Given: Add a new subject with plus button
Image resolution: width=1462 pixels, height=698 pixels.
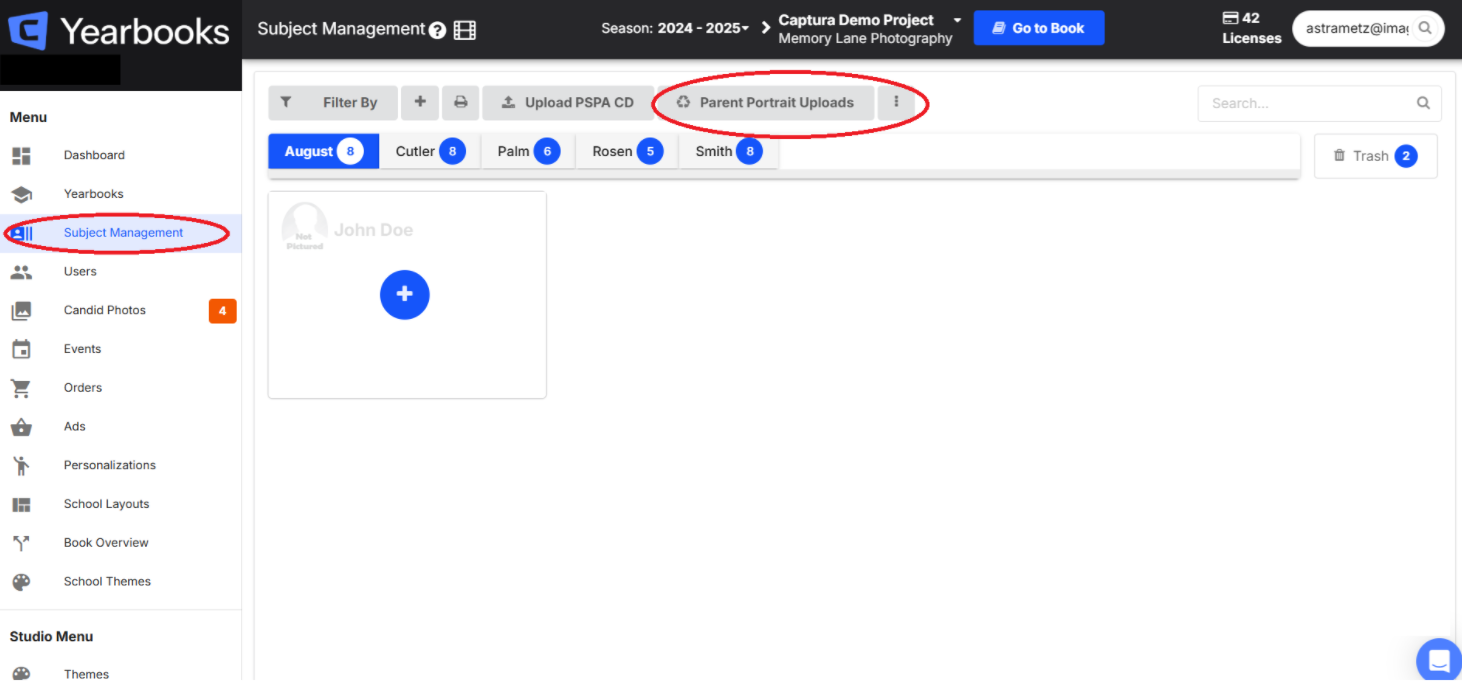Looking at the screenshot, I should coord(420,102).
